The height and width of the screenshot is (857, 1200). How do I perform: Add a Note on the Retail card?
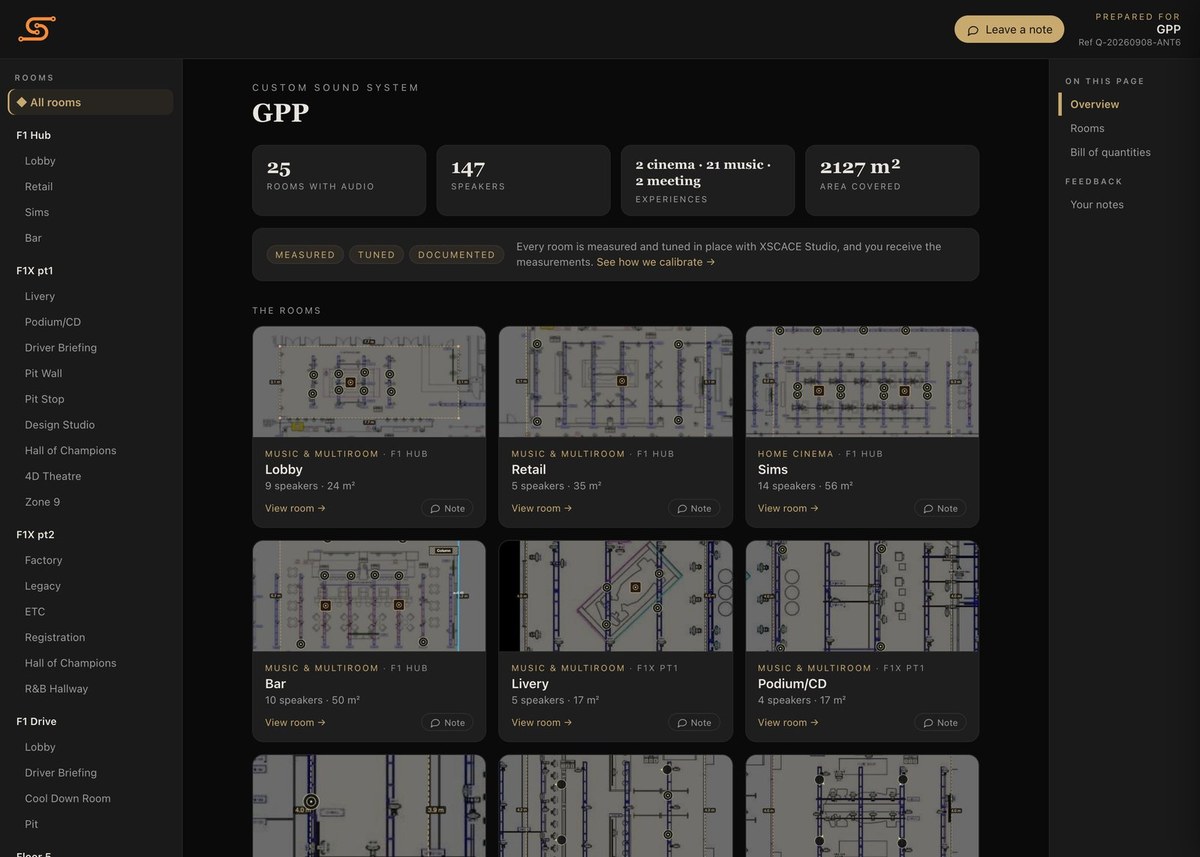(694, 508)
